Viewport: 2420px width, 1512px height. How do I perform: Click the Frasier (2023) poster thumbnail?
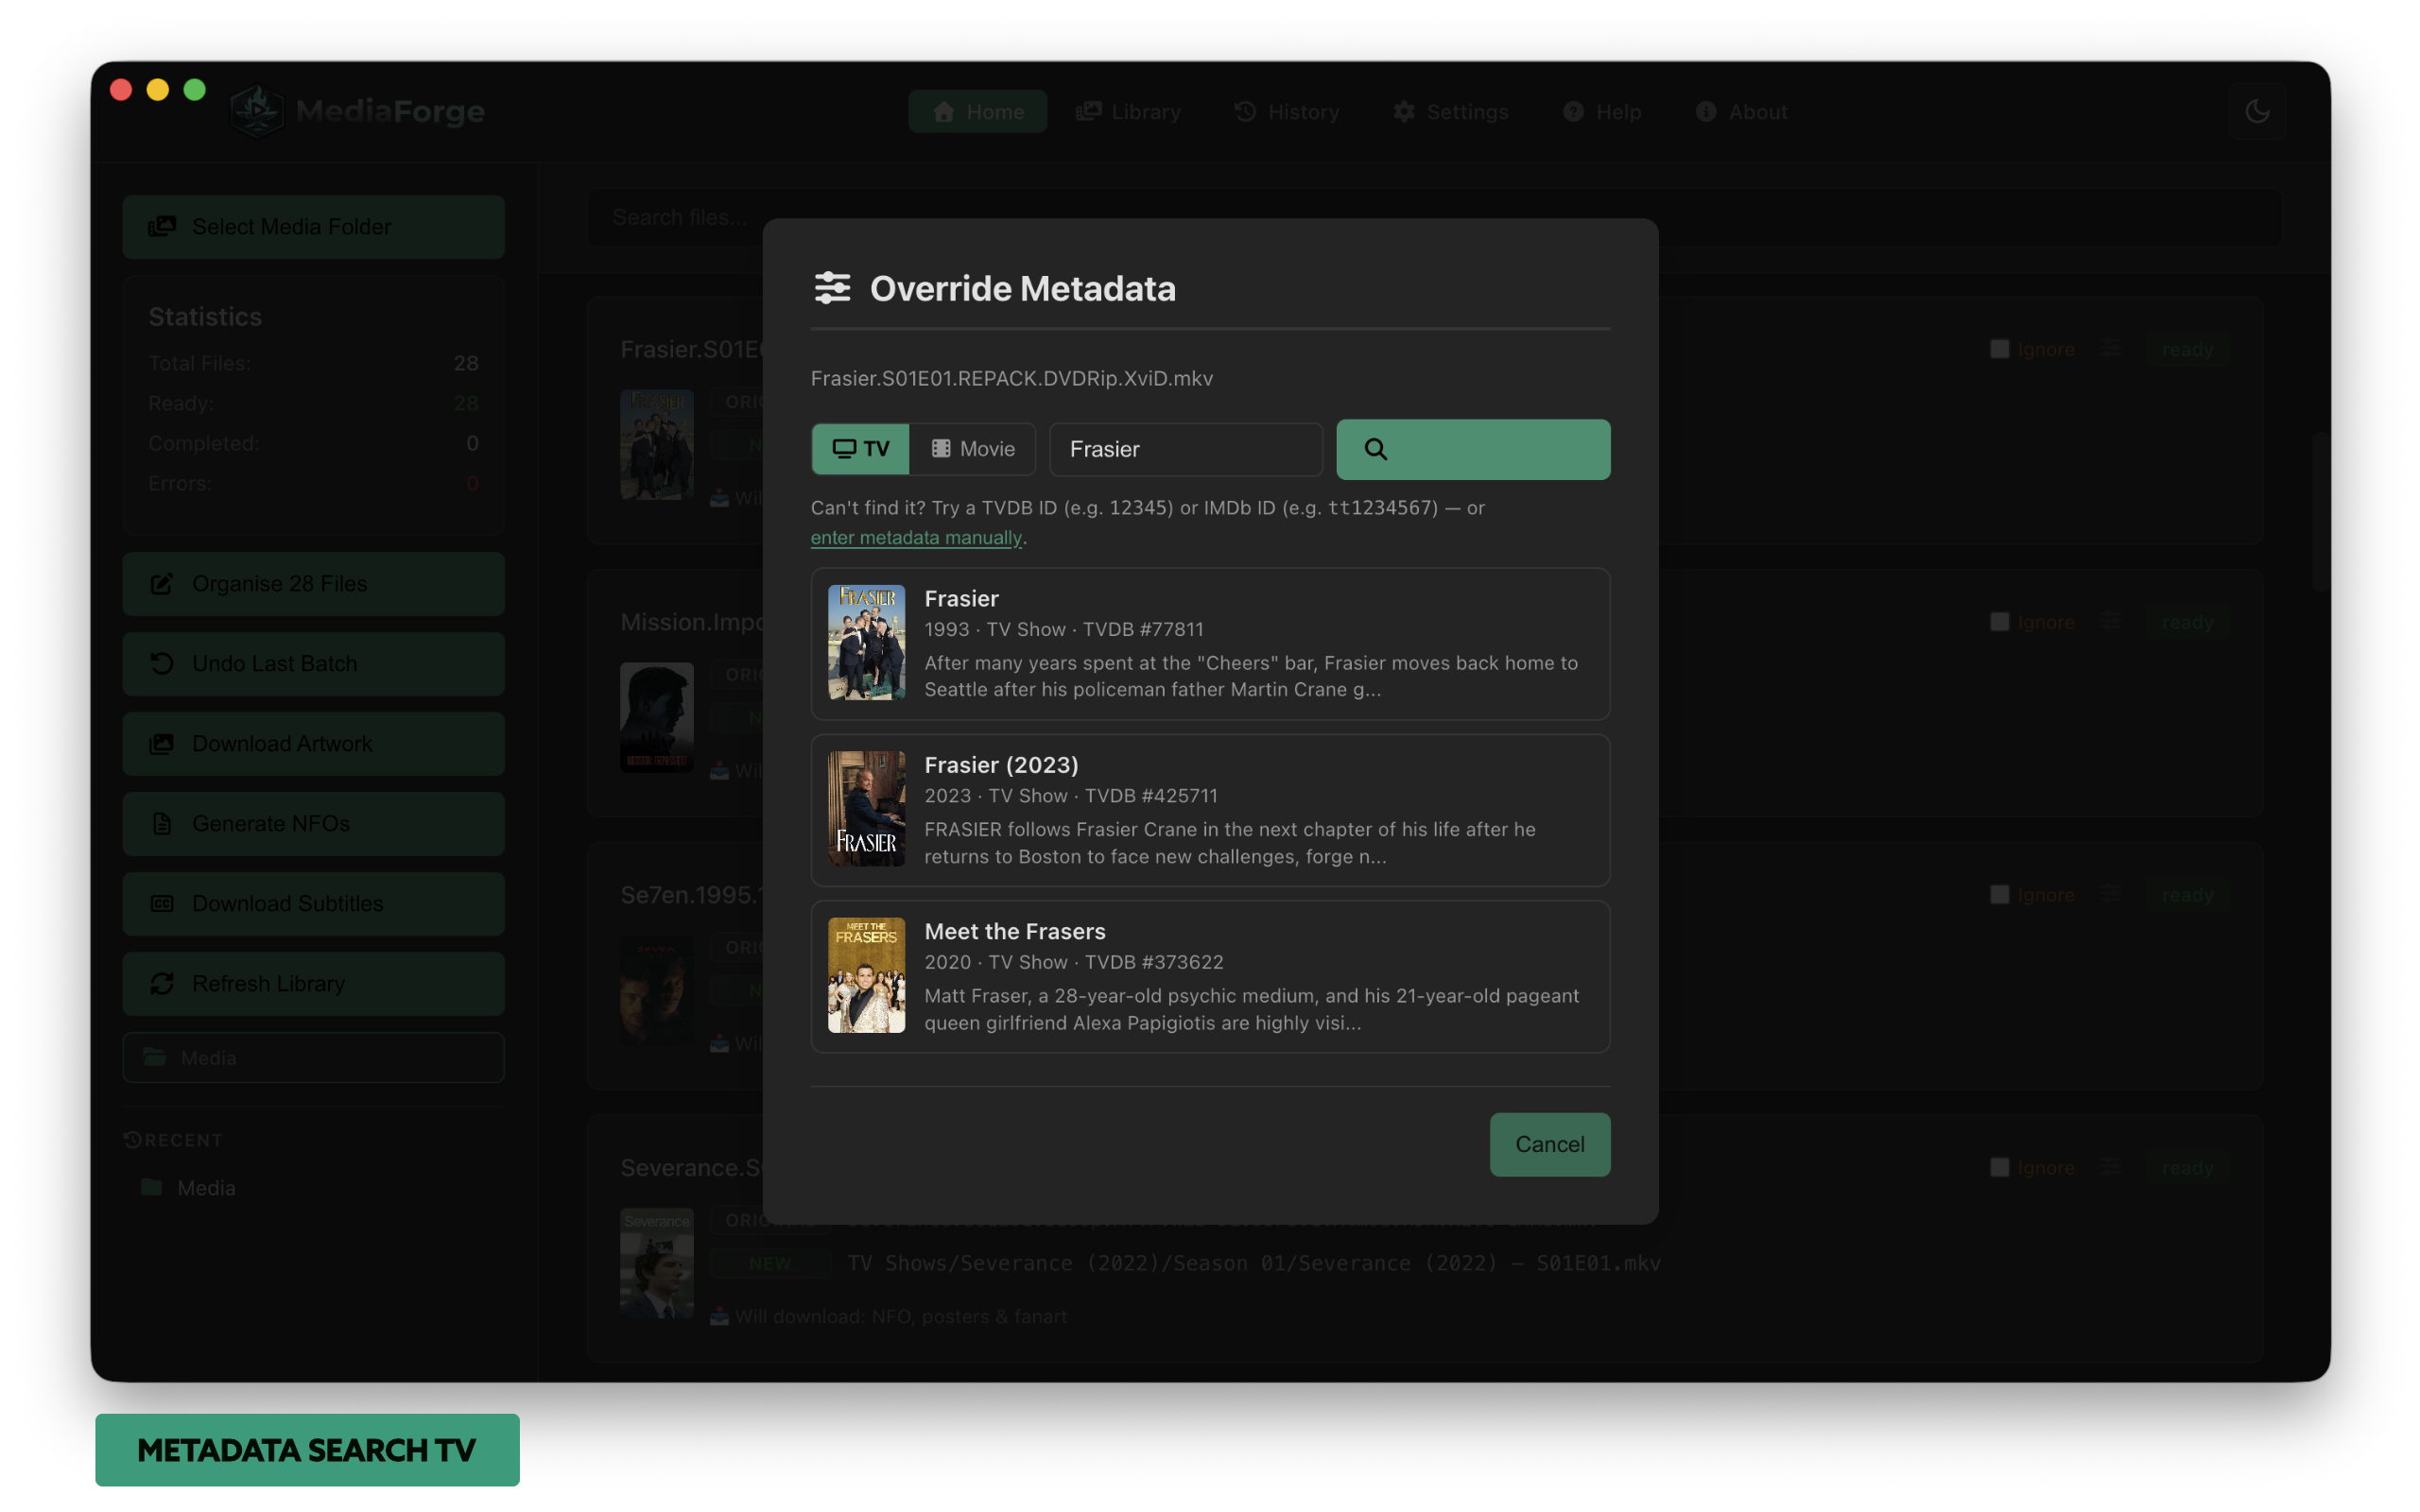pos(866,808)
